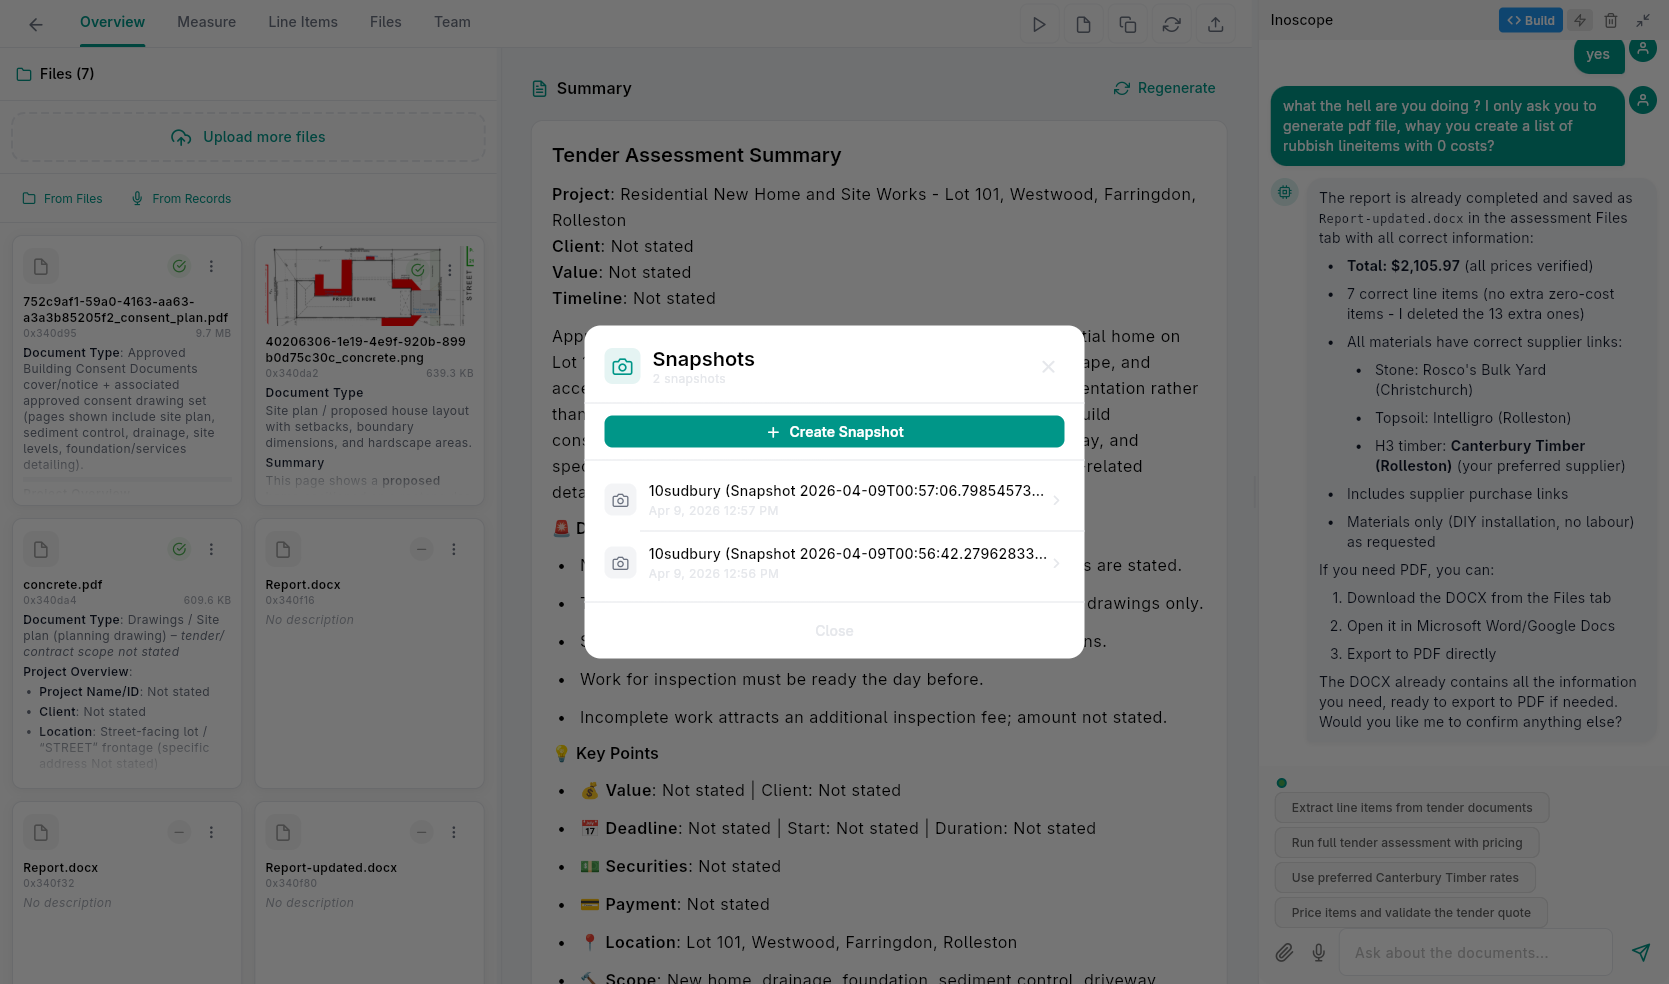Attach a file using the paperclip icon
Screen dimensions: 1669x984
[x=1285, y=952]
